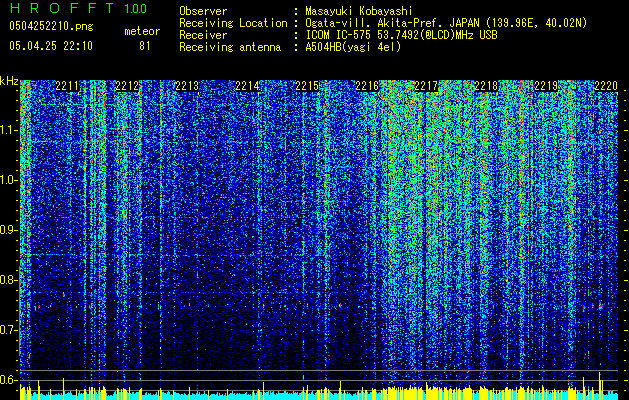Viewport: 629px width, 400px height.
Task: Click the 2219 time marker
Action: [x=546, y=86]
